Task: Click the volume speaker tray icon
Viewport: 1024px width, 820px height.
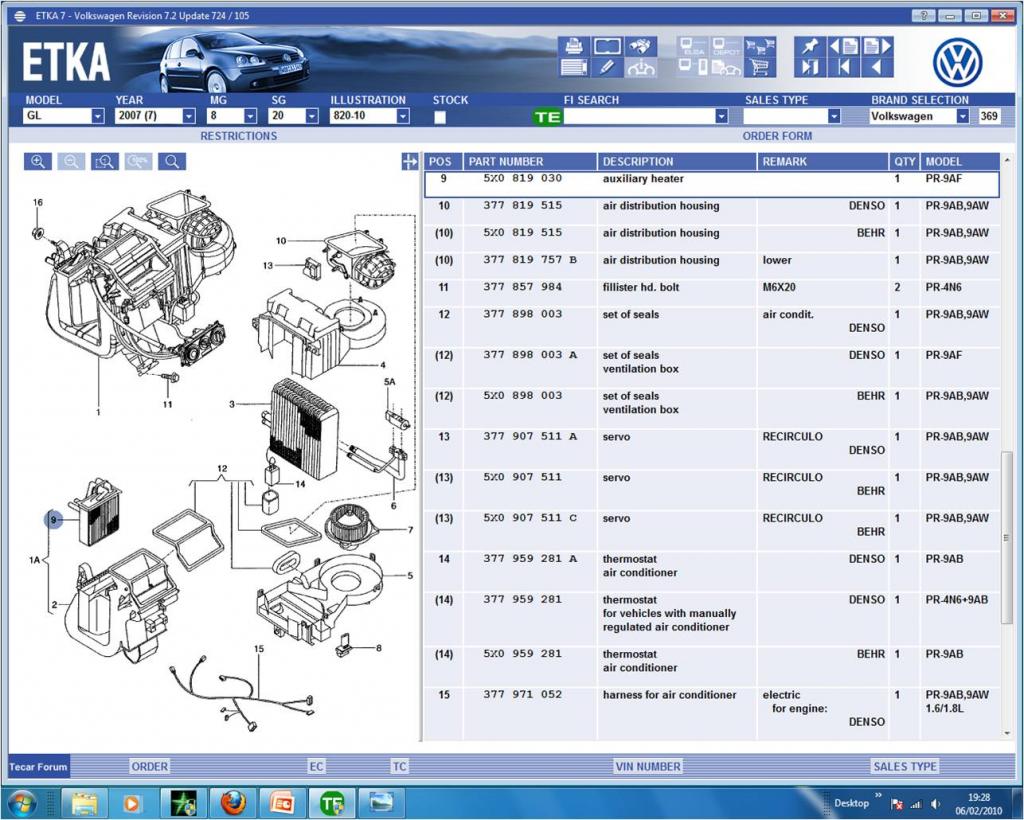Action: 936,804
